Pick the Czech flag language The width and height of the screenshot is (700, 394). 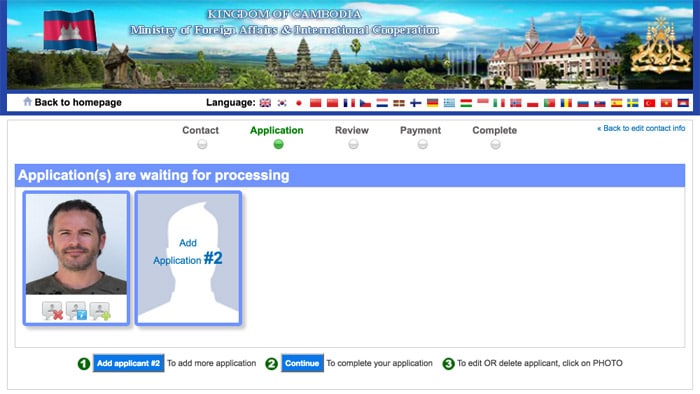coord(366,103)
